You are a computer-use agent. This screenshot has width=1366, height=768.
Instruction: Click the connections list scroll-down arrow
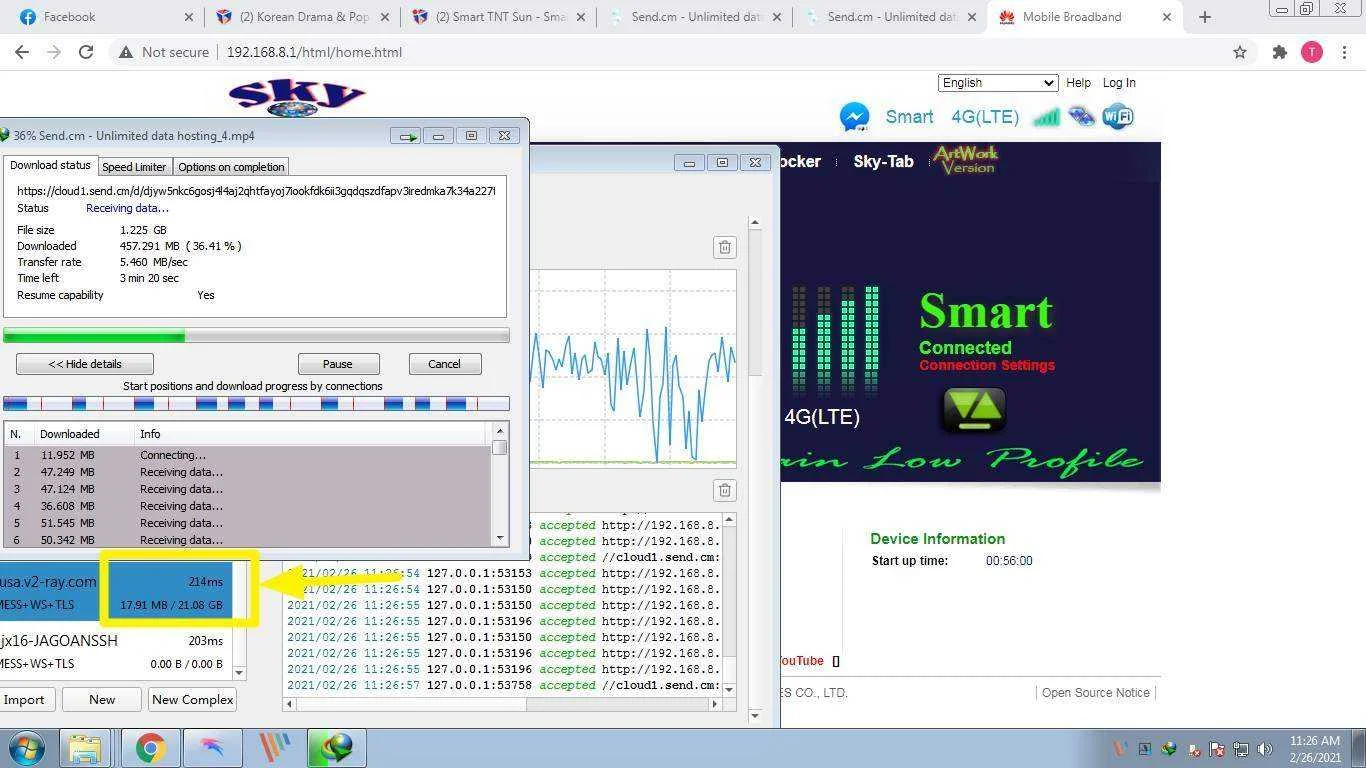point(500,538)
